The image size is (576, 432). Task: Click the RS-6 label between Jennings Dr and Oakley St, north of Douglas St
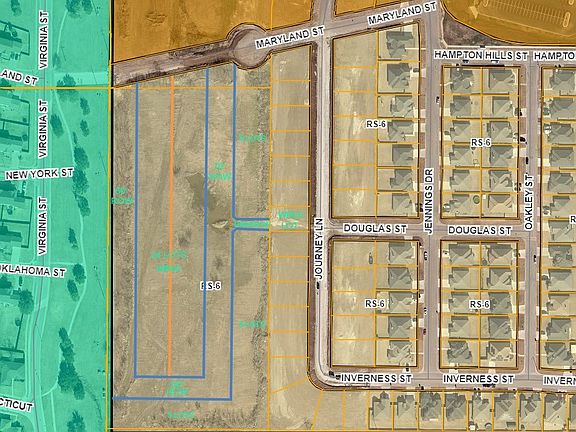(480, 143)
